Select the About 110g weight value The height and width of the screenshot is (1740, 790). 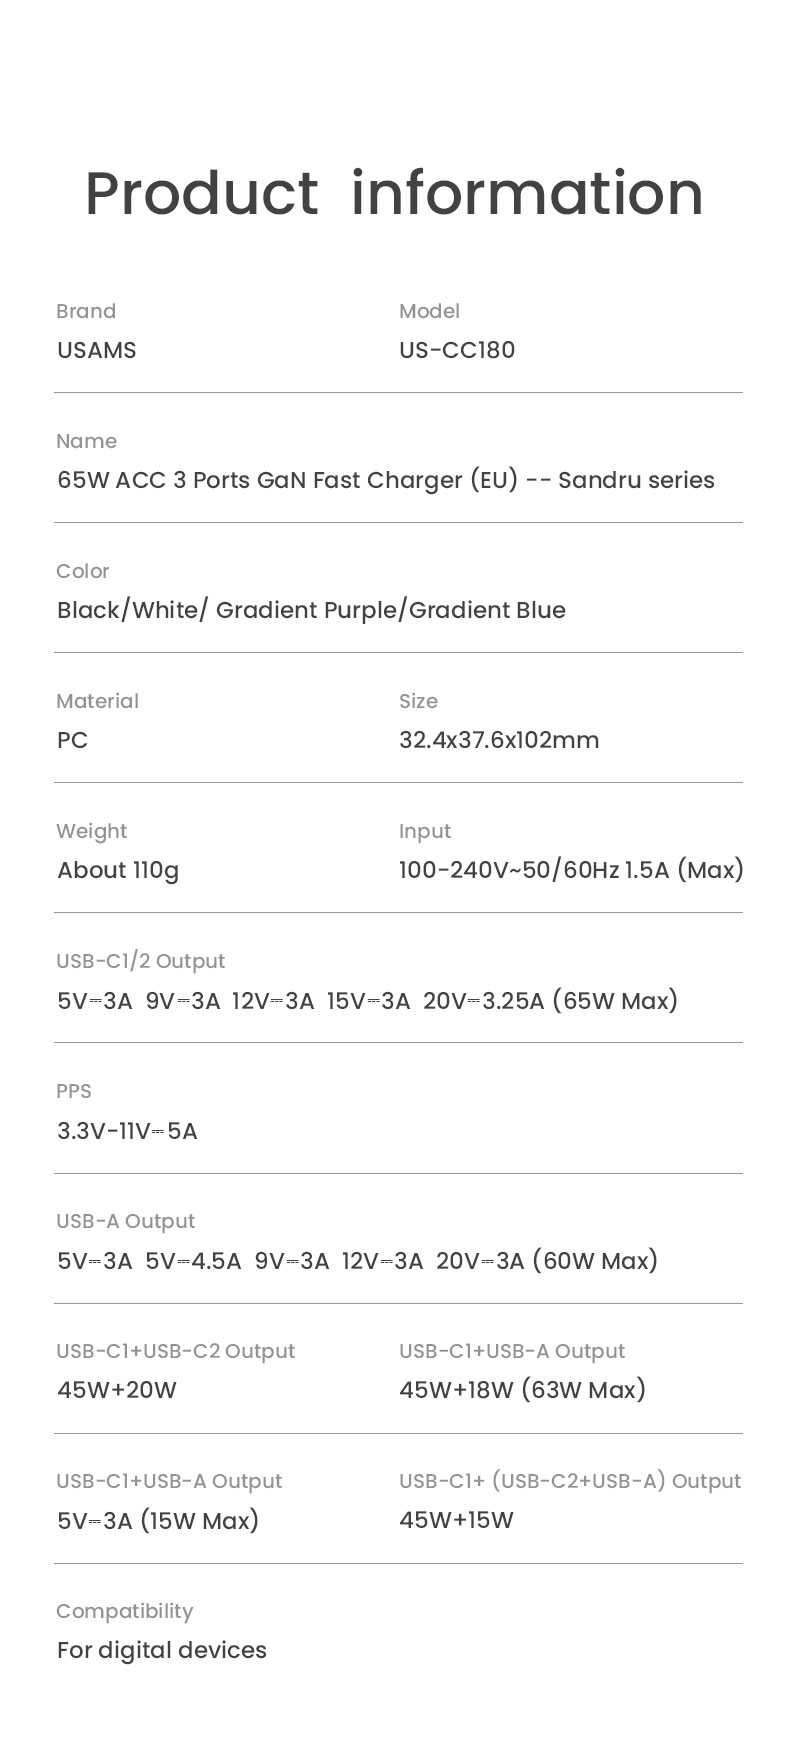[x=118, y=870]
